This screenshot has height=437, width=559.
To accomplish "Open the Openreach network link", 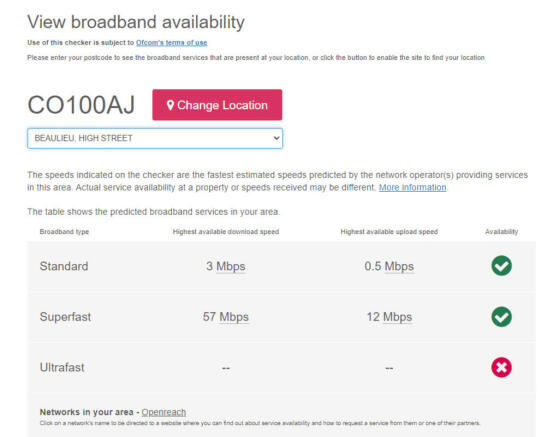I will coord(164,412).
